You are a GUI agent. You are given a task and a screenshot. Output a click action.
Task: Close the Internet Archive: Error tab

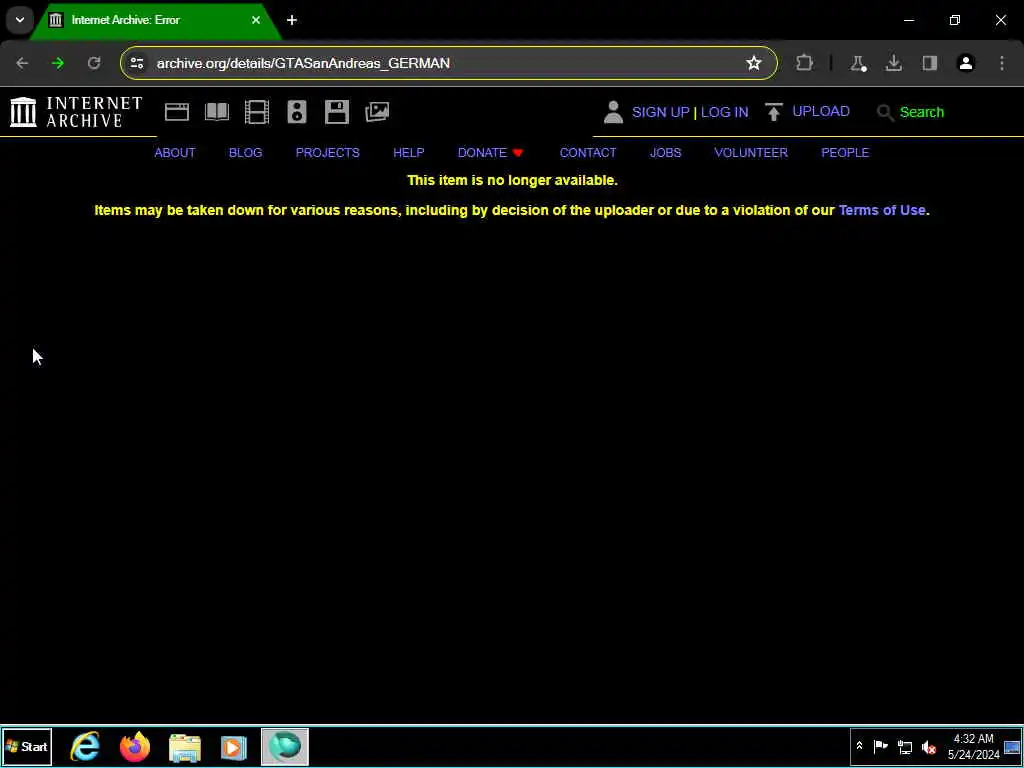click(256, 20)
